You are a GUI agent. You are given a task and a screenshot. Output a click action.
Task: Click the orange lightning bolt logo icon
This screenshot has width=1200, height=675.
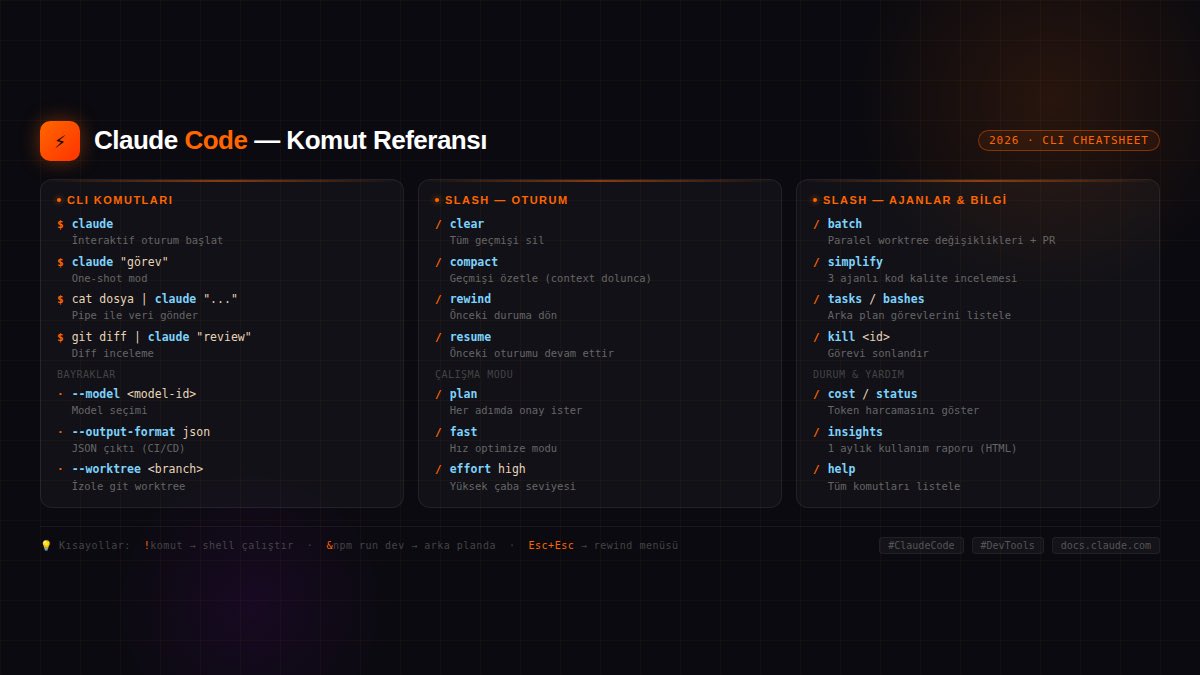click(x=60, y=141)
